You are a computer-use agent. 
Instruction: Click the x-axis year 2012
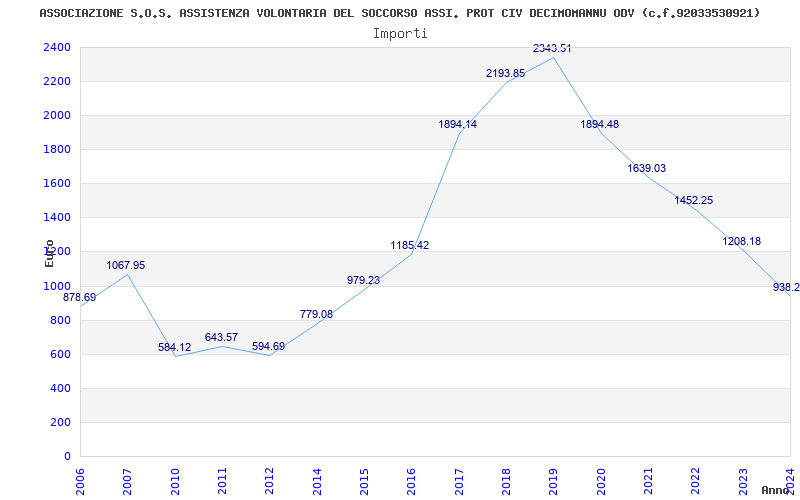269,482
